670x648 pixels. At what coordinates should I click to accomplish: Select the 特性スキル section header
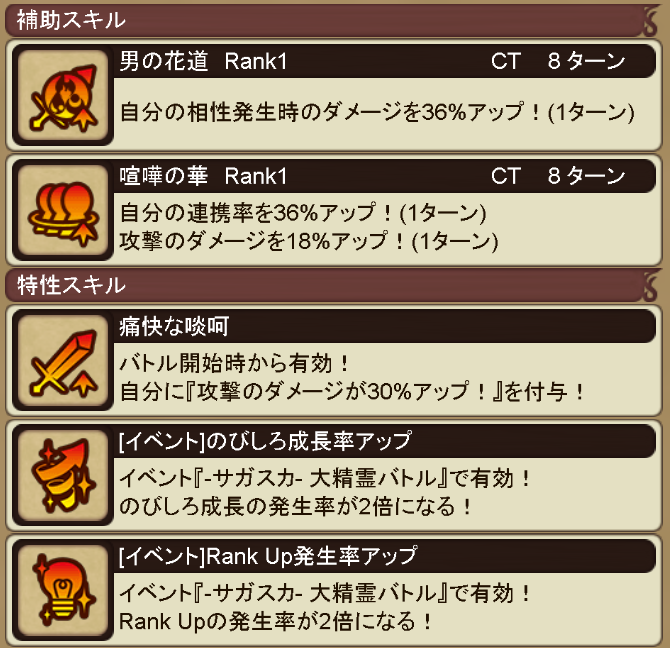coord(332,285)
